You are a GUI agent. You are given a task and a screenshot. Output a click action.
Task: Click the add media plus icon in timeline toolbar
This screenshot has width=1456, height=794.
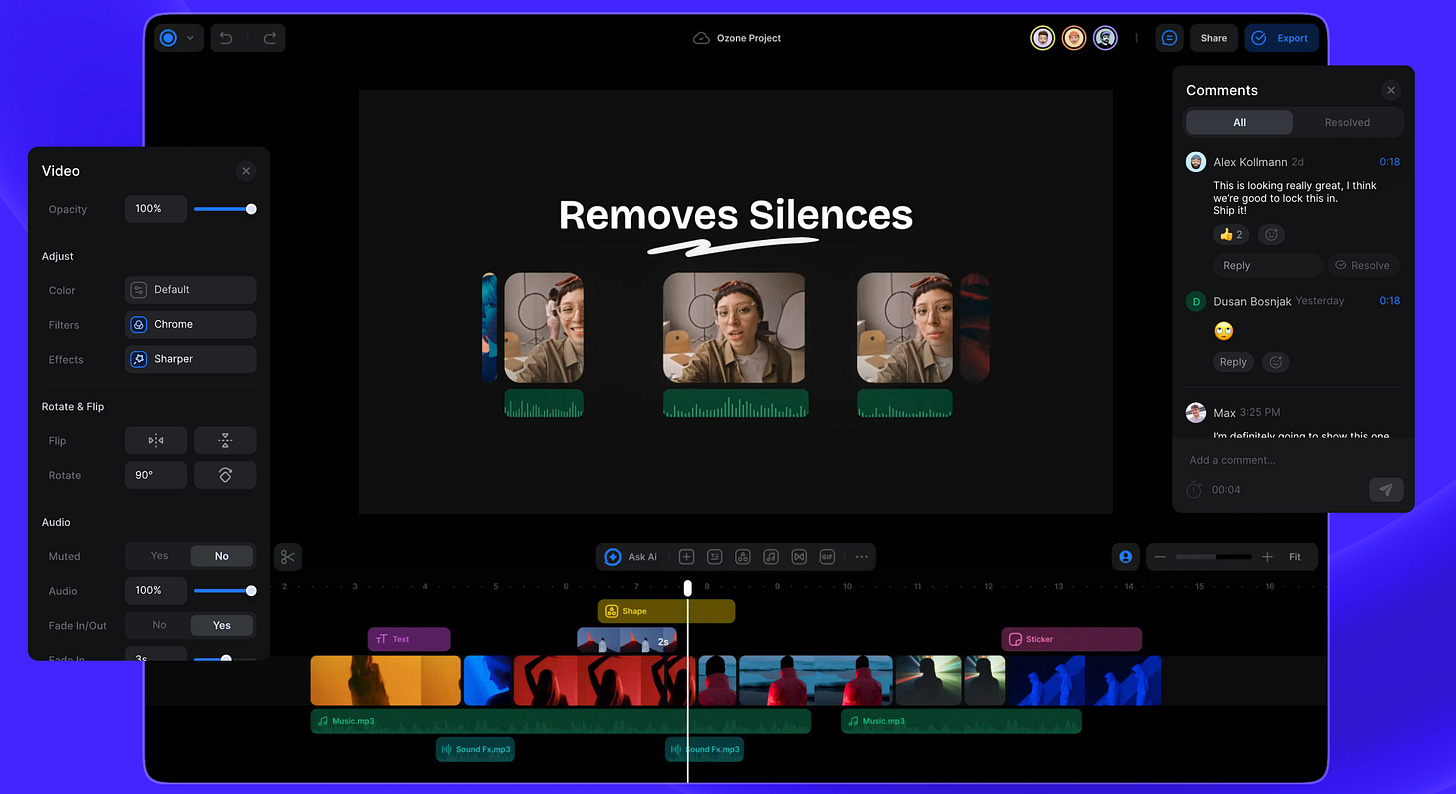point(686,557)
